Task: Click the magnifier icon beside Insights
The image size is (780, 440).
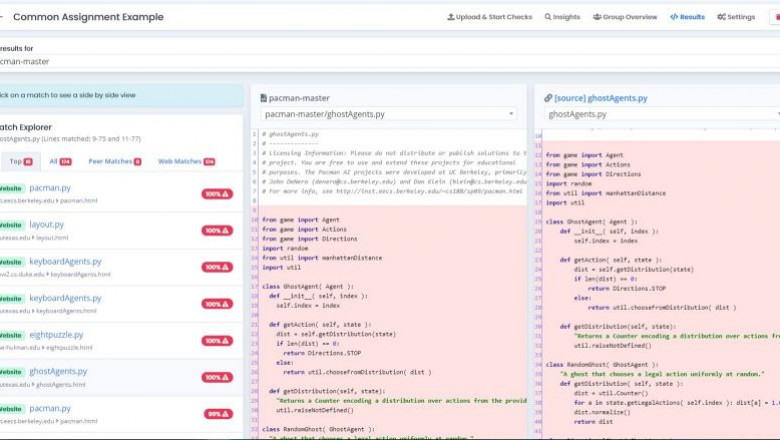Action: pyautogui.click(x=548, y=17)
